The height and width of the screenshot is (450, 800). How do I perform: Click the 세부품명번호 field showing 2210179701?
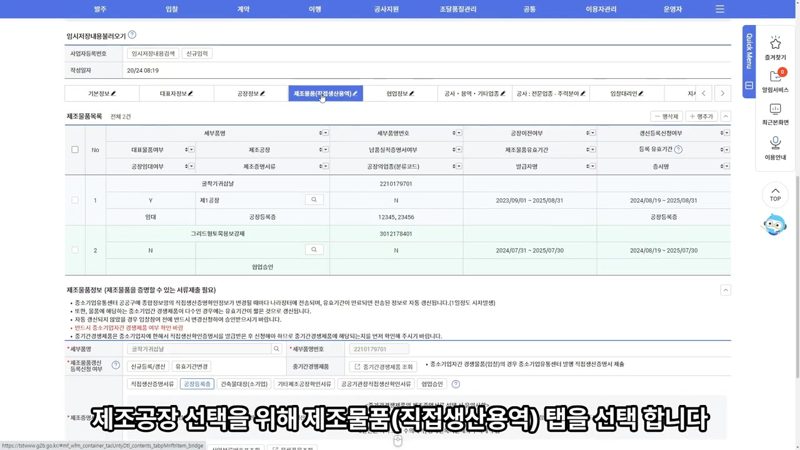coord(379,349)
